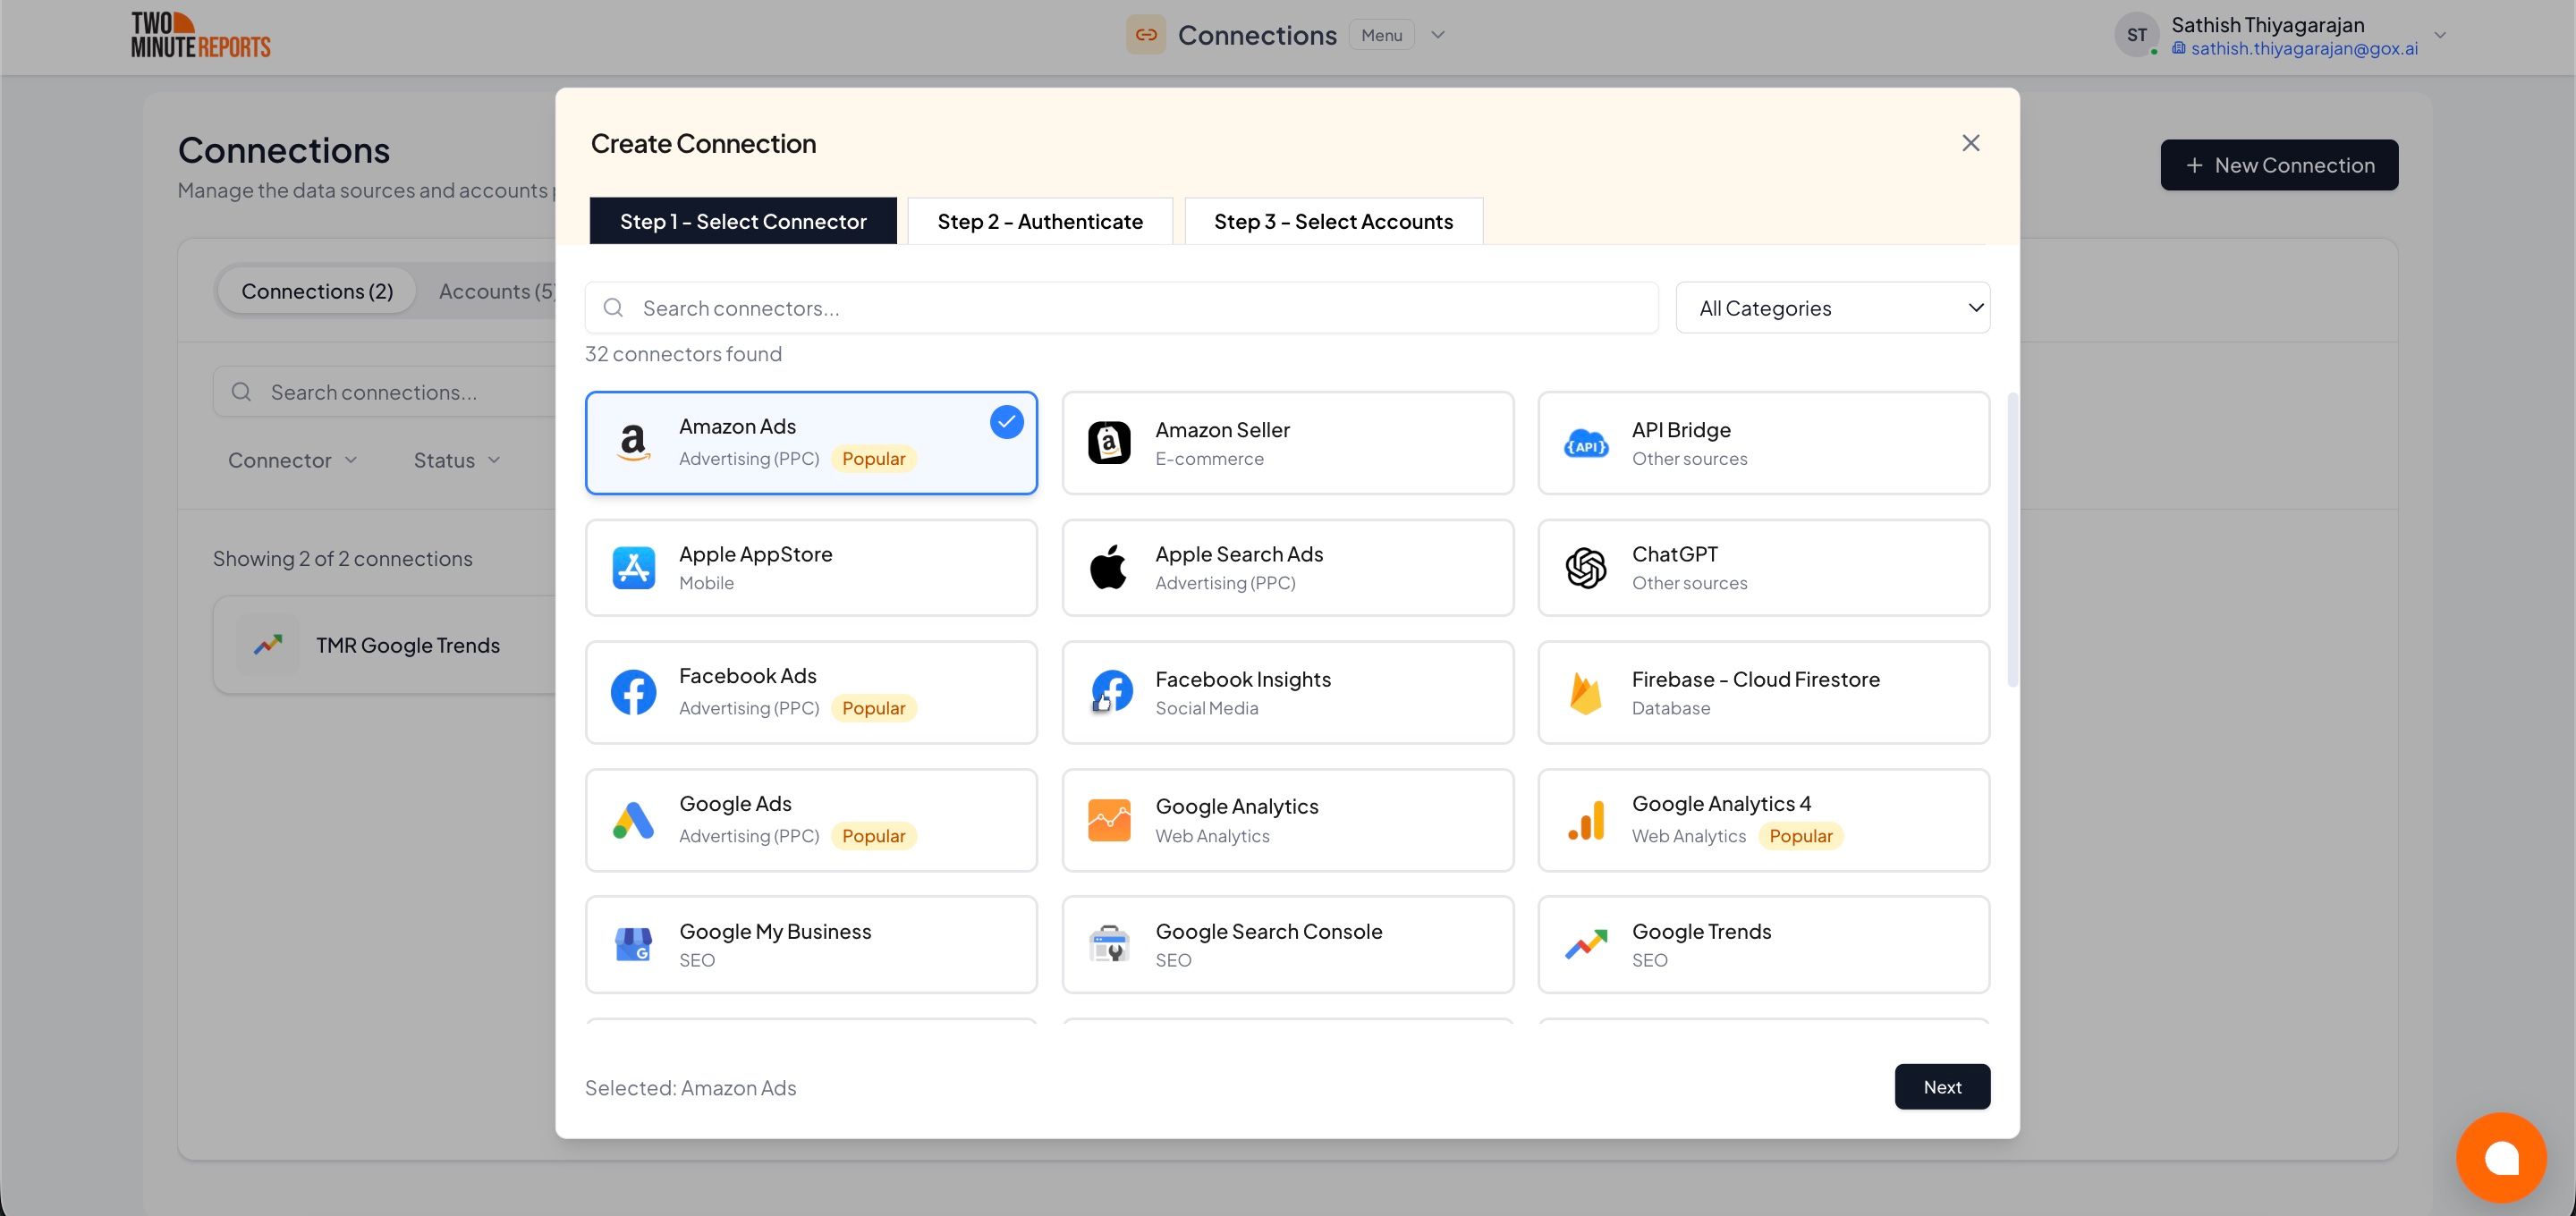Switch to Step 3 – Select Accounts tab
Image resolution: width=2576 pixels, height=1216 pixels.
(x=1333, y=221)
